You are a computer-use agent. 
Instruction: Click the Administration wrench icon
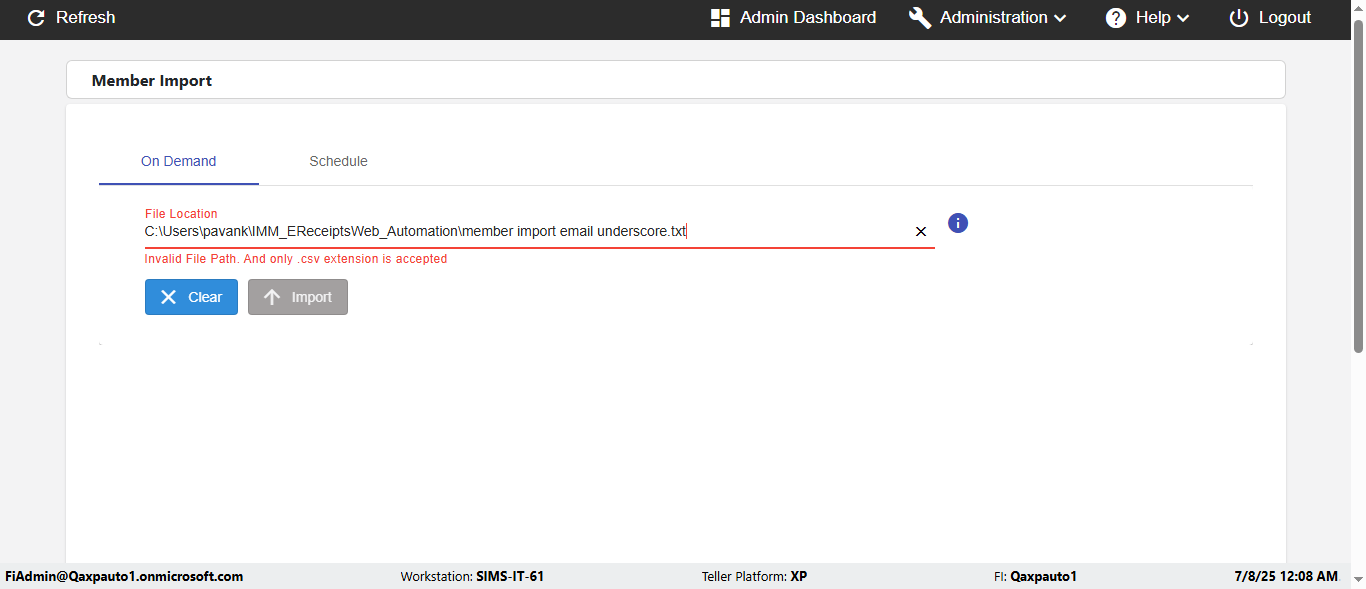coord(920,18)
